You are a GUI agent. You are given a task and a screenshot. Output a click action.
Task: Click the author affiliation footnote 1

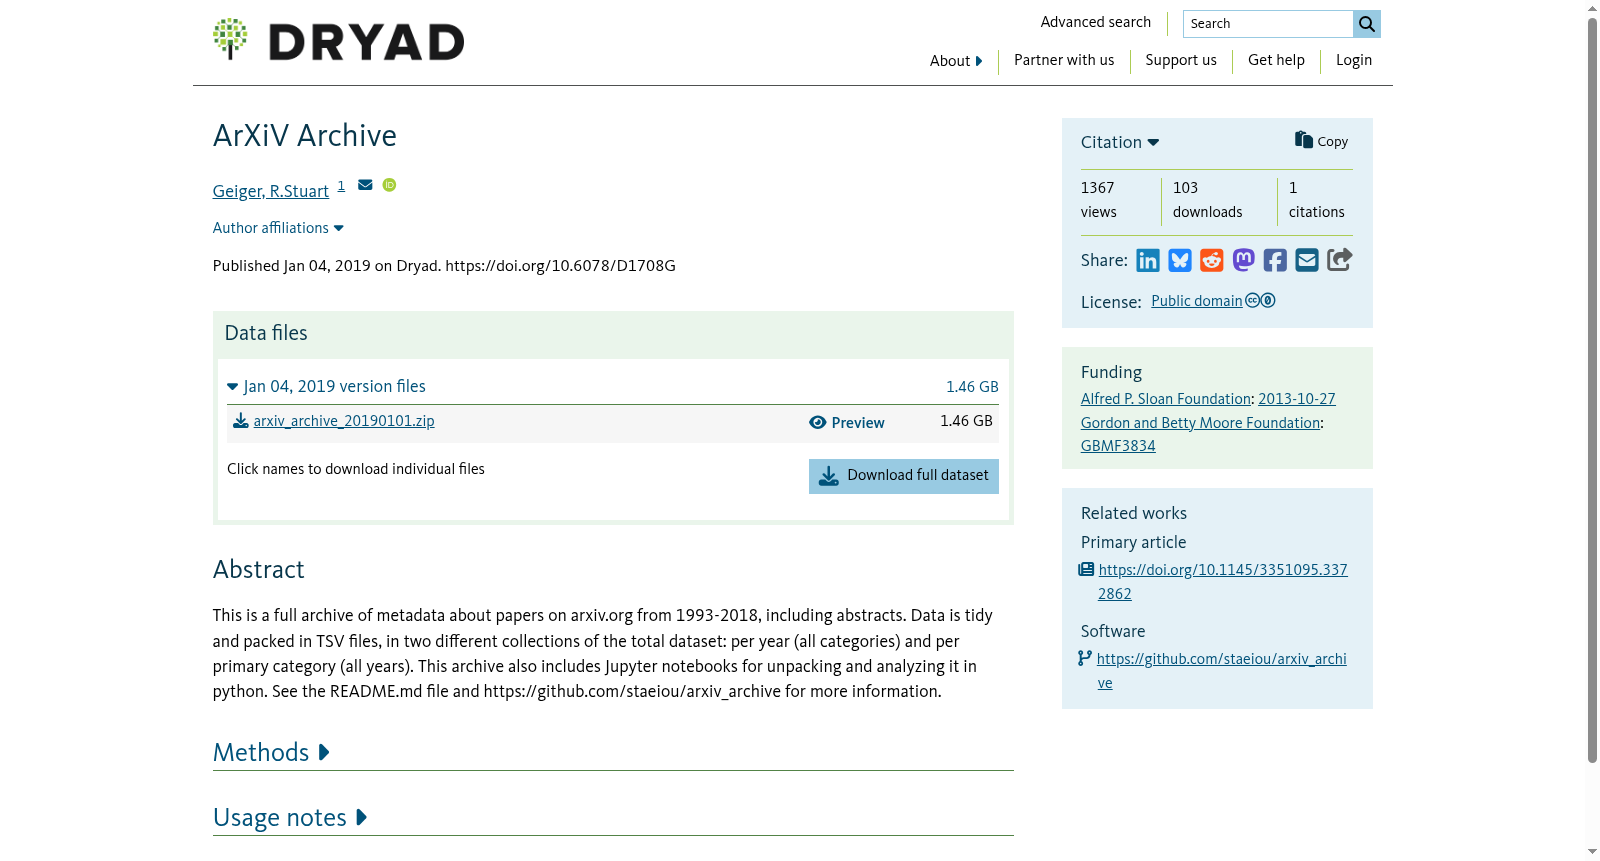(341, 186)
